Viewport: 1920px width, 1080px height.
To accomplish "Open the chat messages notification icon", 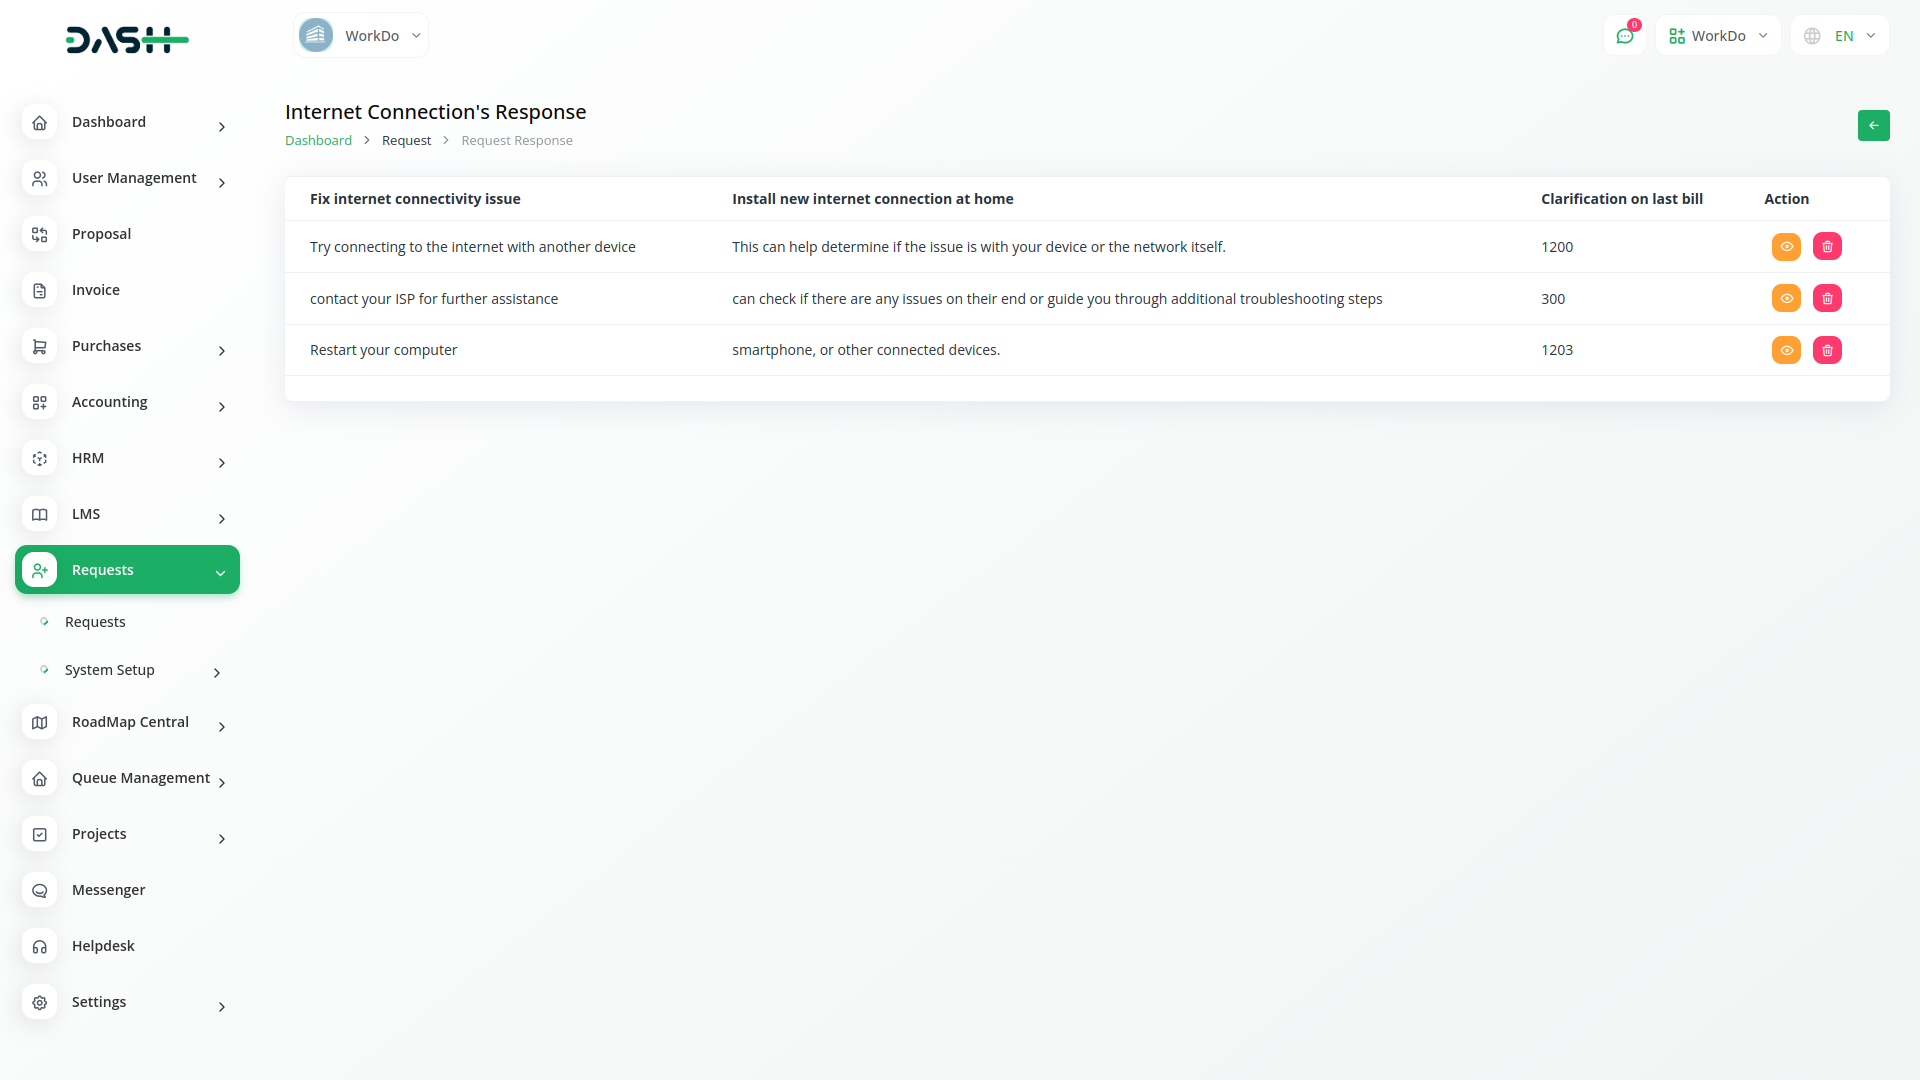I will (1624, 36).
